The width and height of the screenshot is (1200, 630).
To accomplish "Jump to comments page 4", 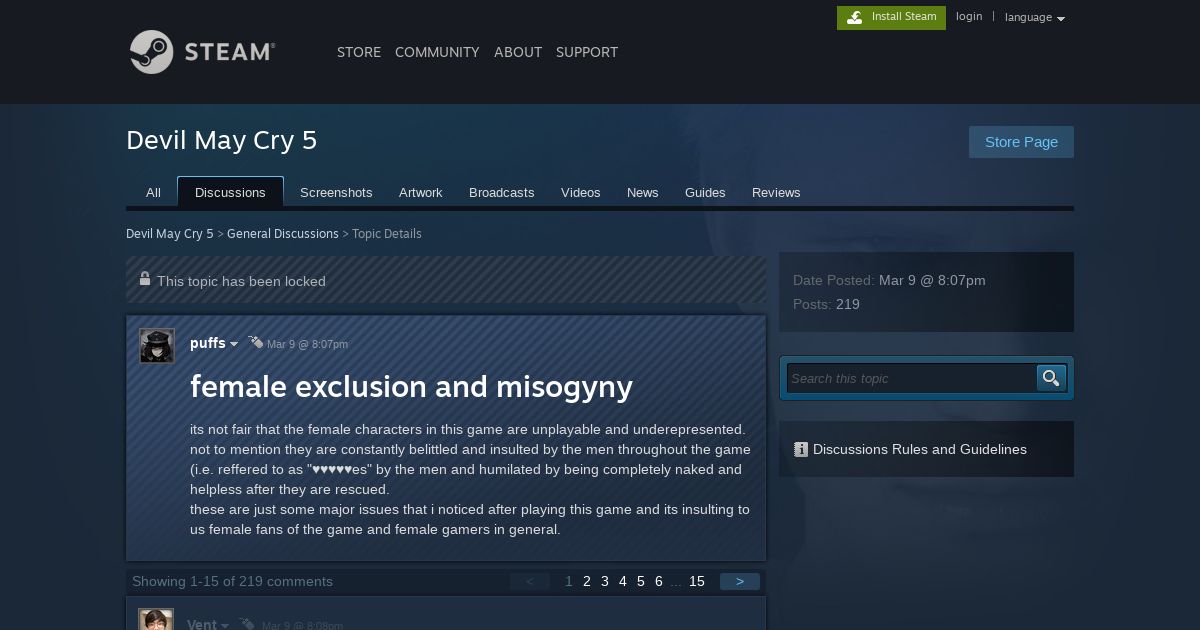I will coord(623,581).
